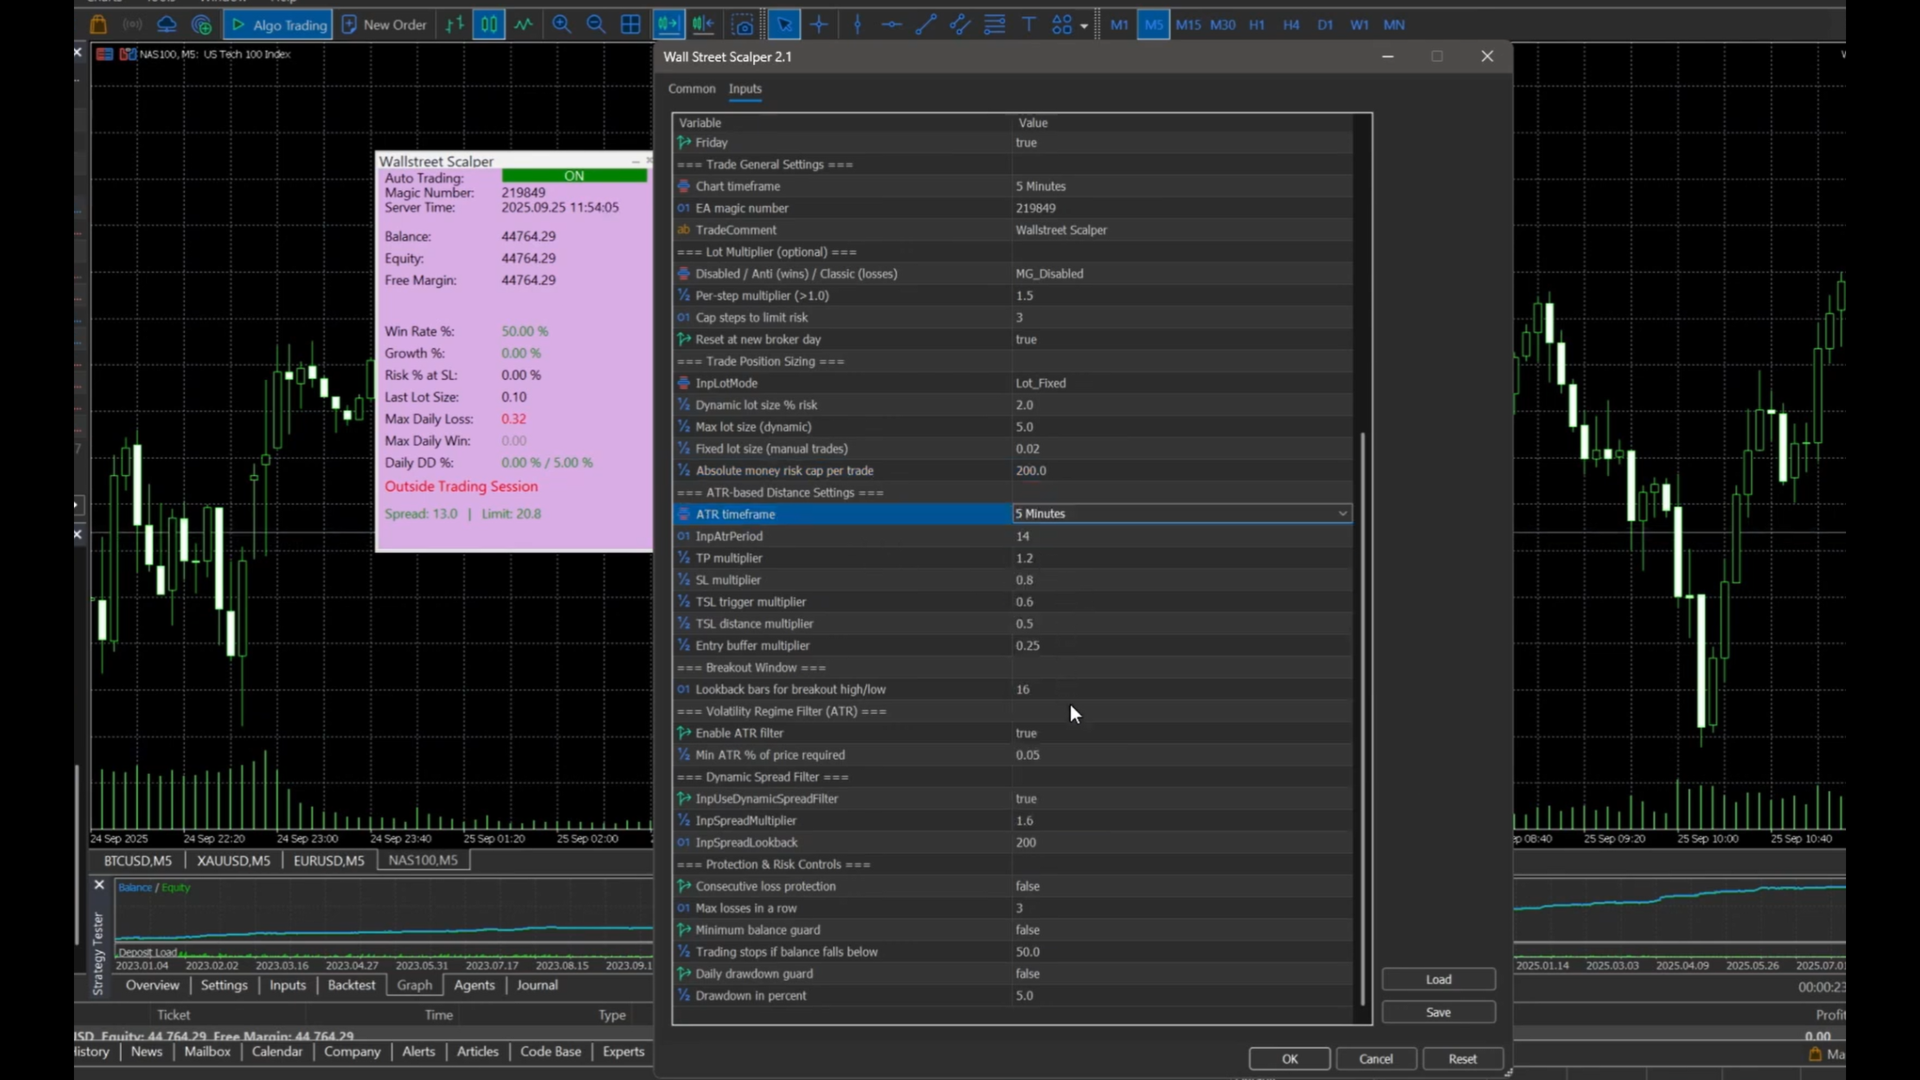Select the Fibonacci retracement lines tool
This screenshot has height=1080, width=1920.
point(995,25)
